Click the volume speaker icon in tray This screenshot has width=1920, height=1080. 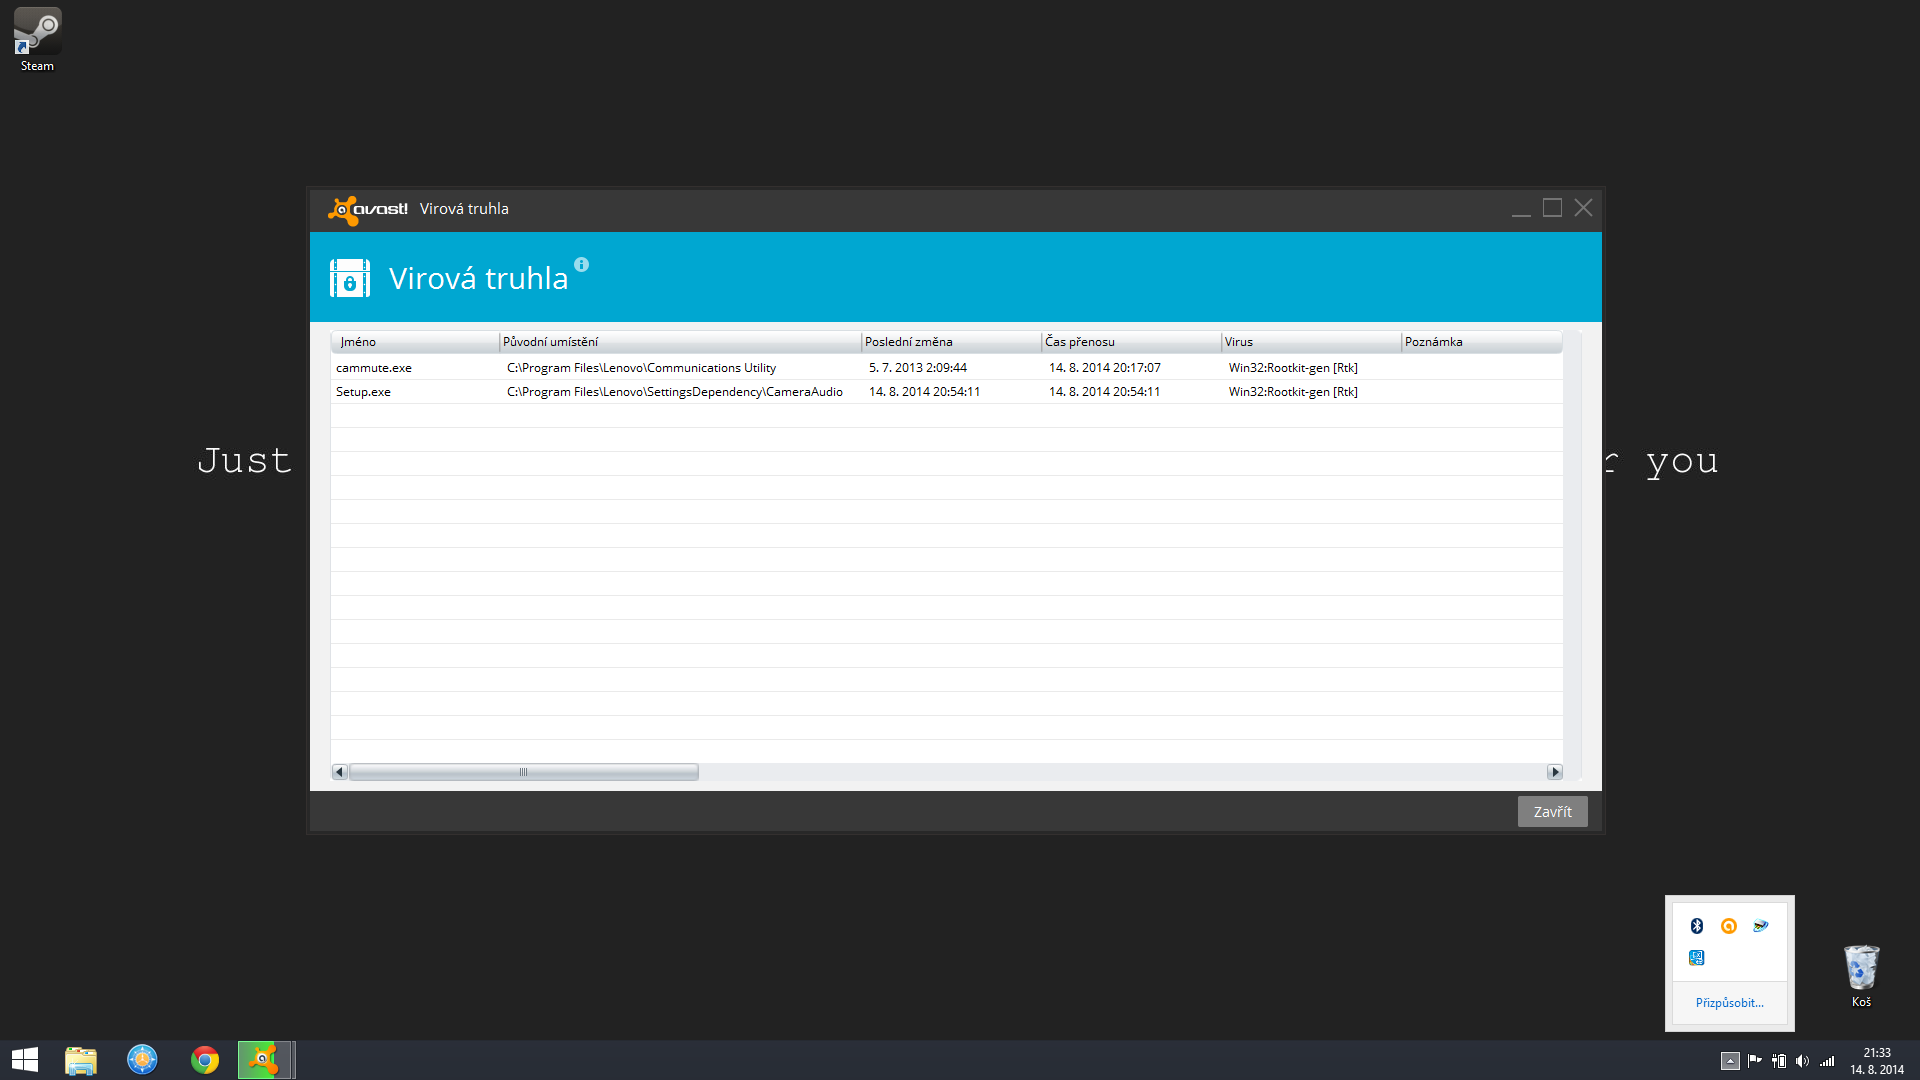click(1802, 1061)
